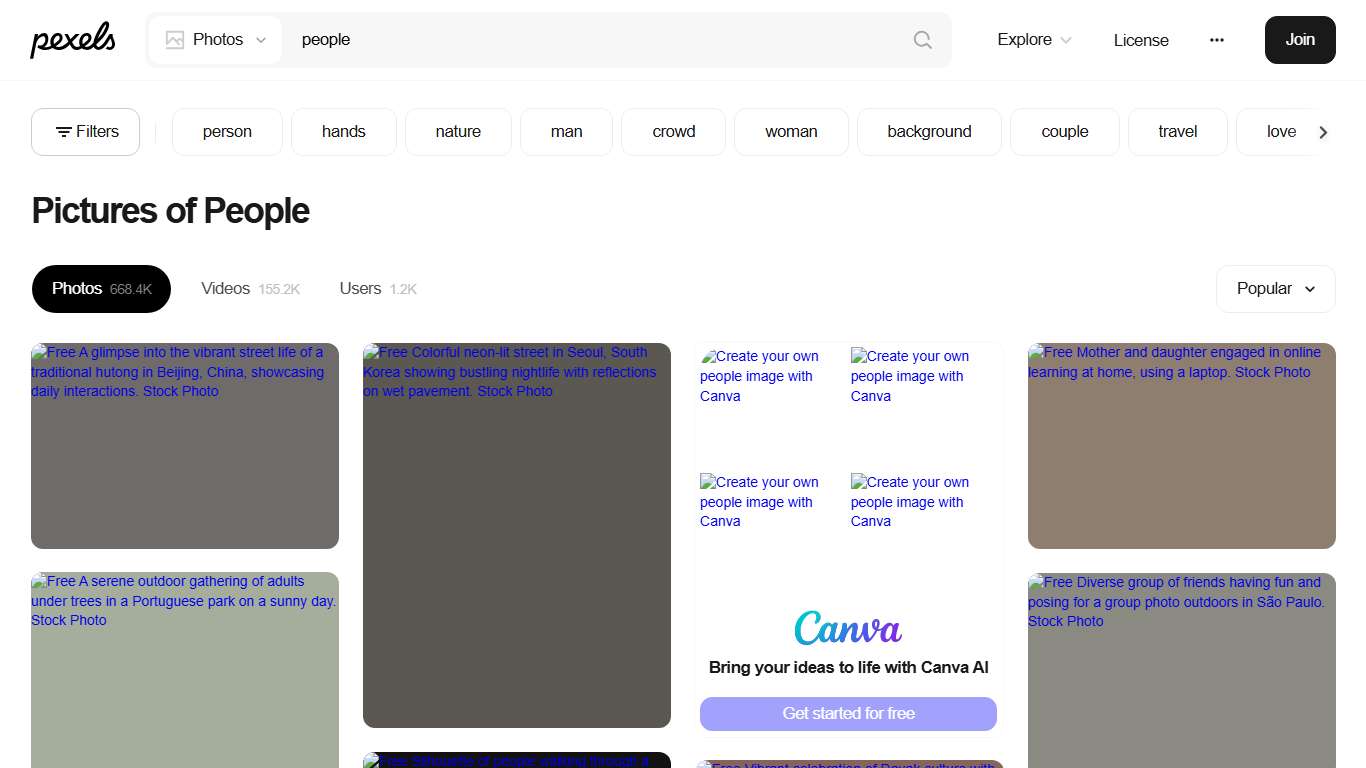Click the Join button
This screenshot has height=768, width=1366.
(1299, 40)
